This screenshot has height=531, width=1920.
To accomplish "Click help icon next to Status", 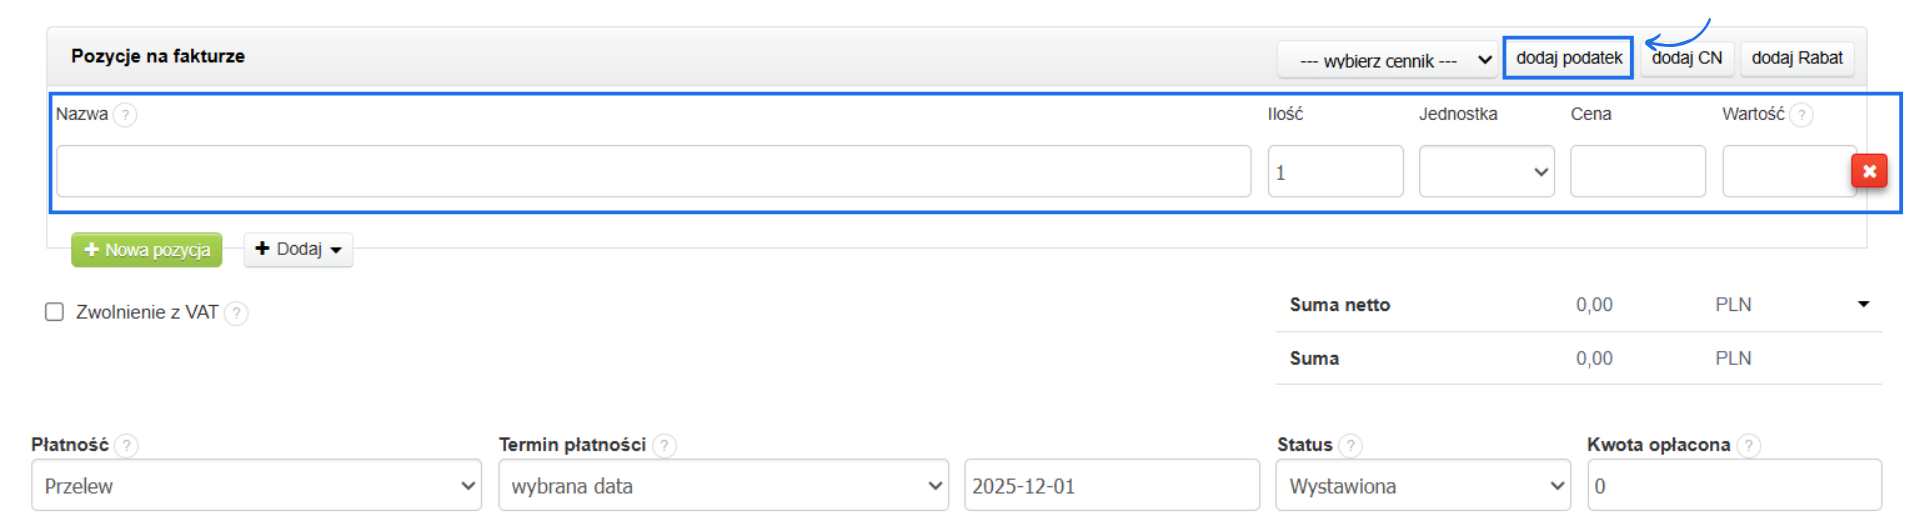I will click(x=1350, y=445).
